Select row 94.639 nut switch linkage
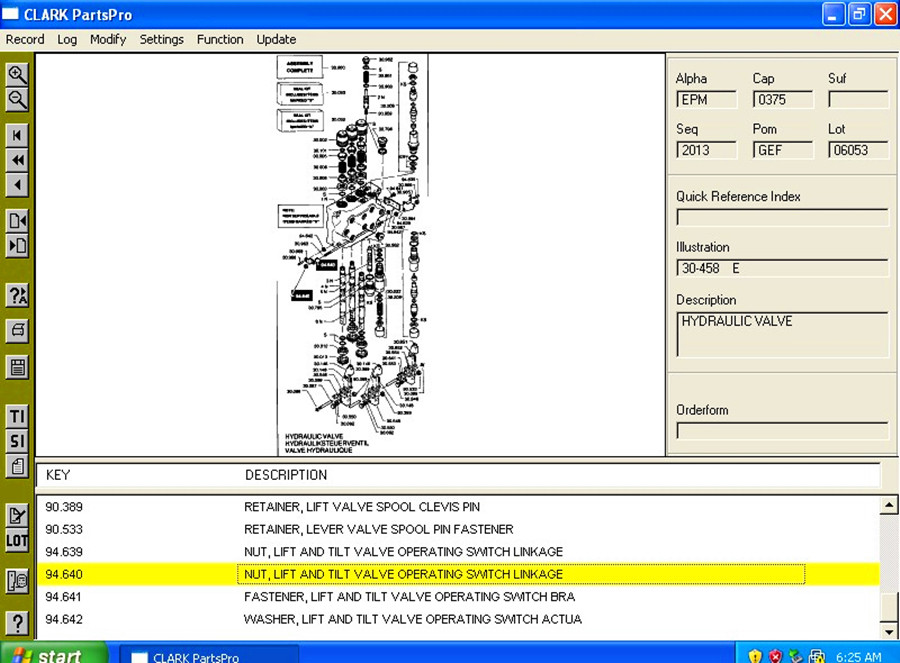 click(x=458, y=552)
